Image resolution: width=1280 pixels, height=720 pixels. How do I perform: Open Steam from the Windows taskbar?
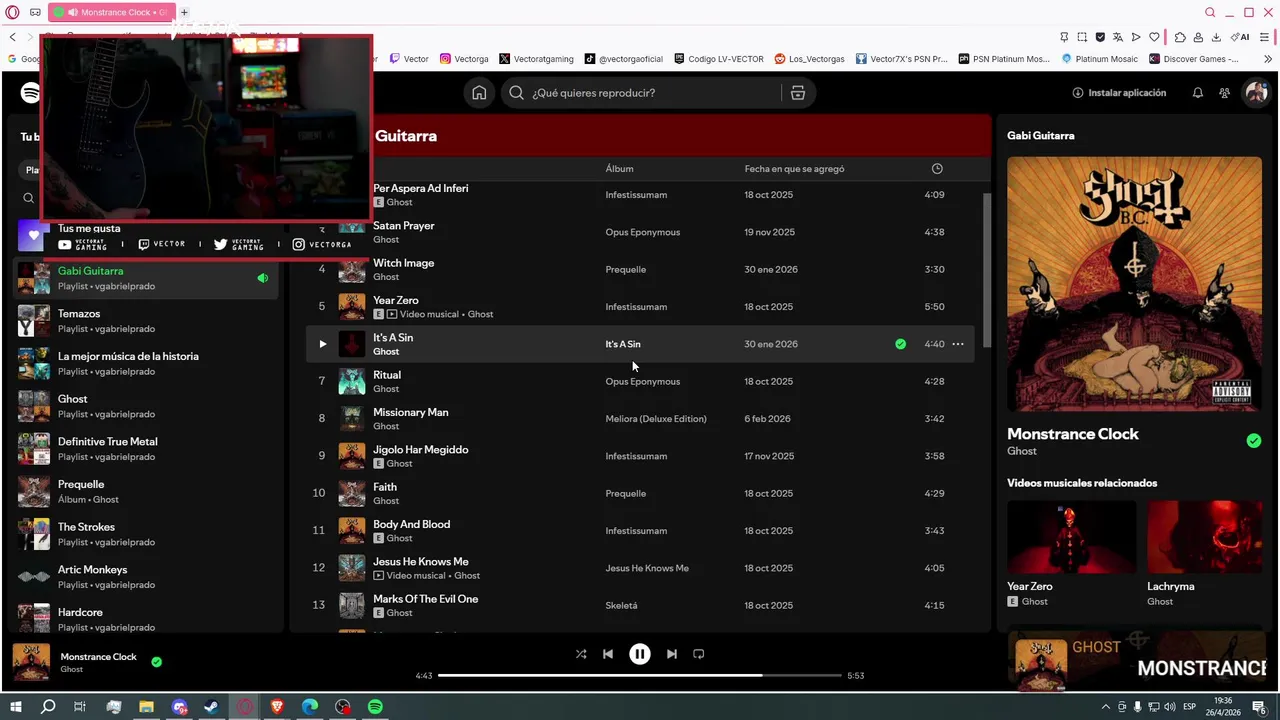pos(212,707)
